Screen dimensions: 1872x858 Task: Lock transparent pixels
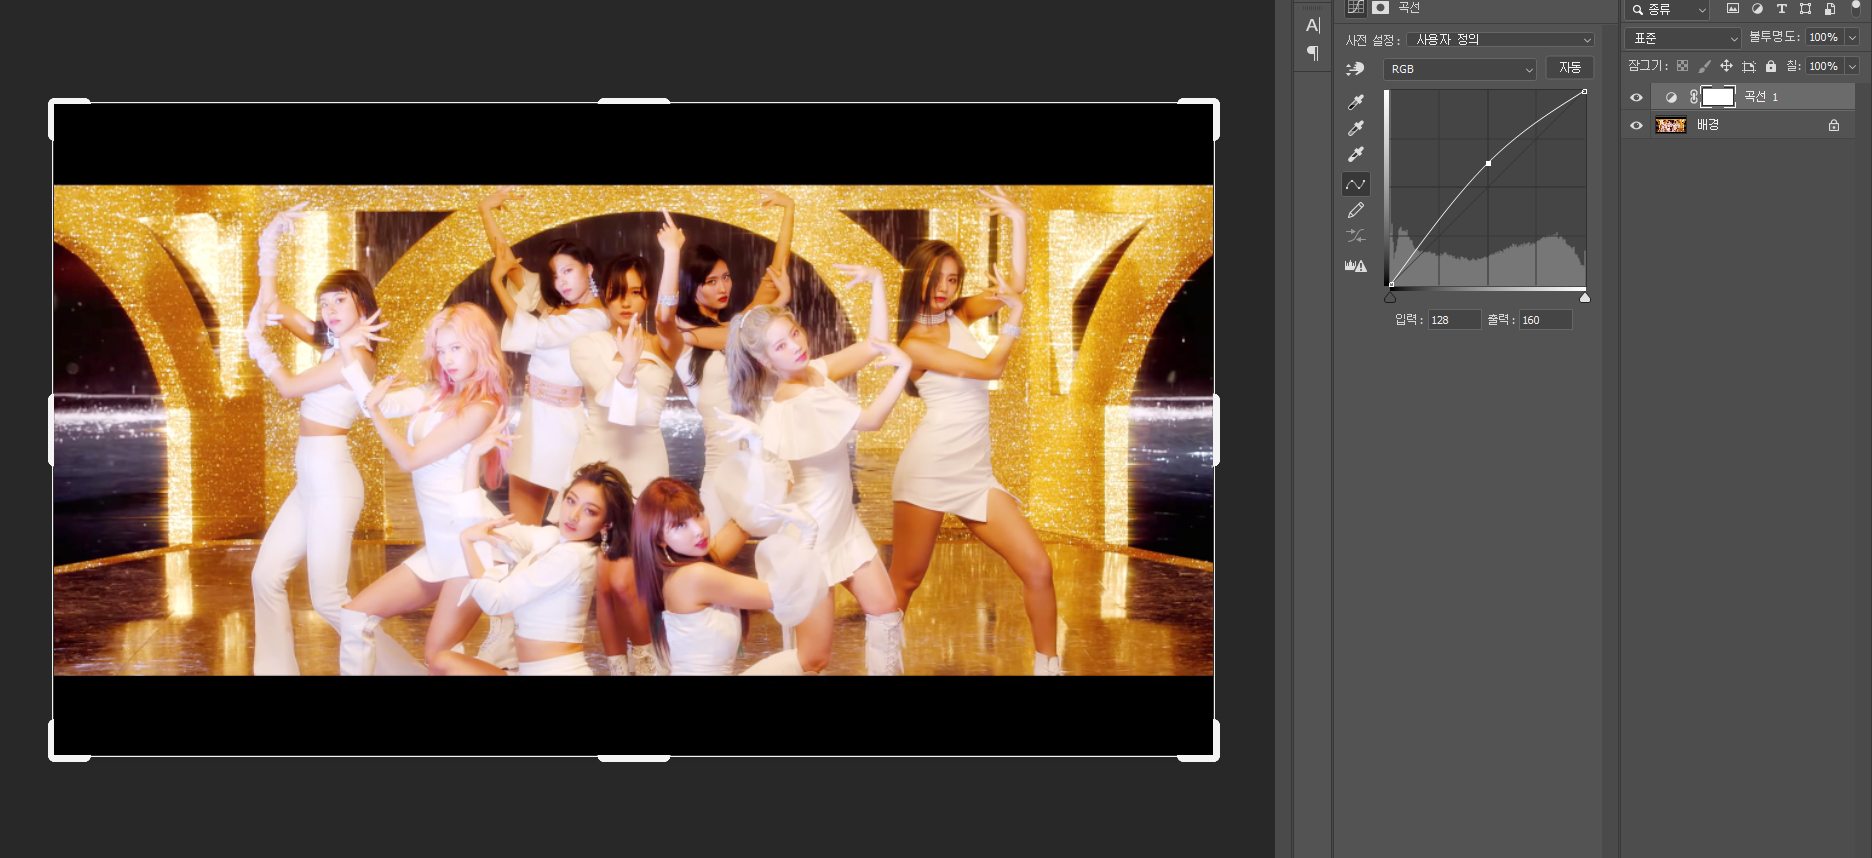(x=1682, y=66)
